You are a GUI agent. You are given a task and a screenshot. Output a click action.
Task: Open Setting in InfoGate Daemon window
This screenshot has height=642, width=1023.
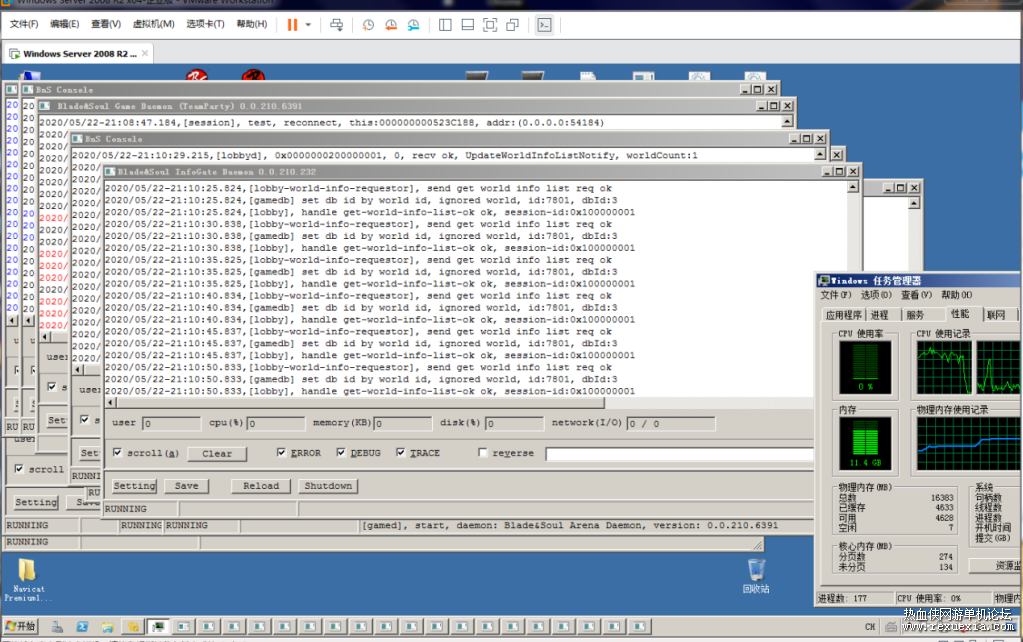click(134, 486)
